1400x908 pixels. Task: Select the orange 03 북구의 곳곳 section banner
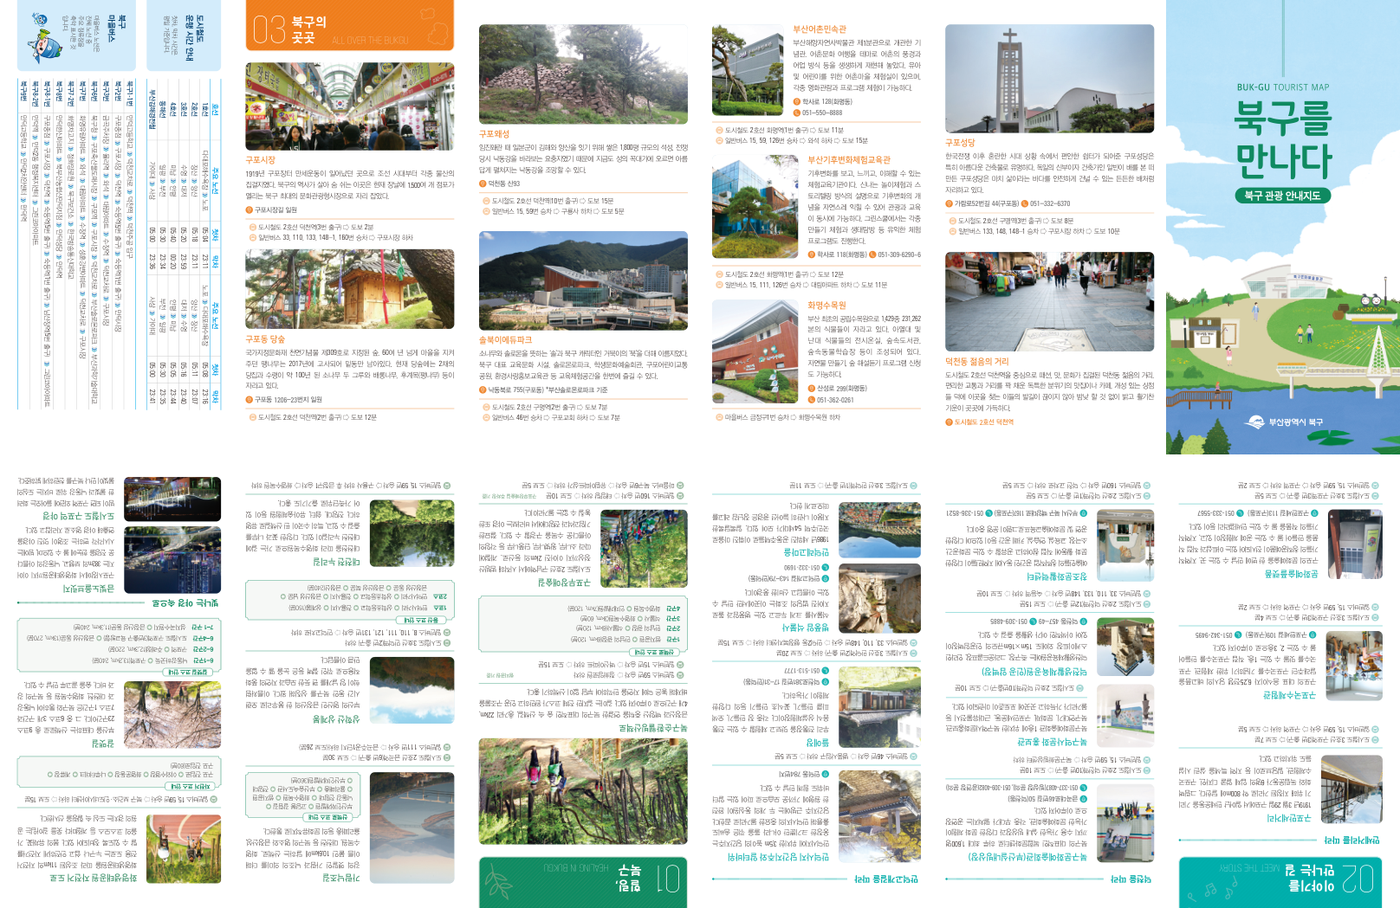pyautogui.click(x=349, y=26)
